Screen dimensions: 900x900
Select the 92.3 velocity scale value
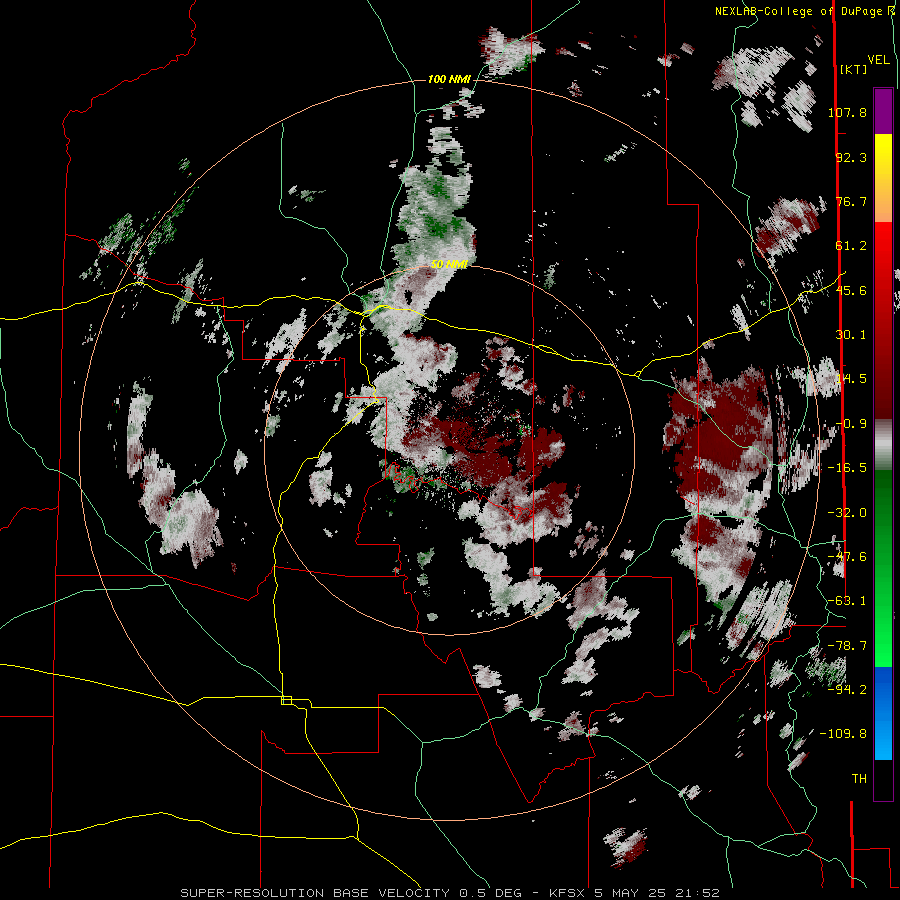click(x=851, y=157)
